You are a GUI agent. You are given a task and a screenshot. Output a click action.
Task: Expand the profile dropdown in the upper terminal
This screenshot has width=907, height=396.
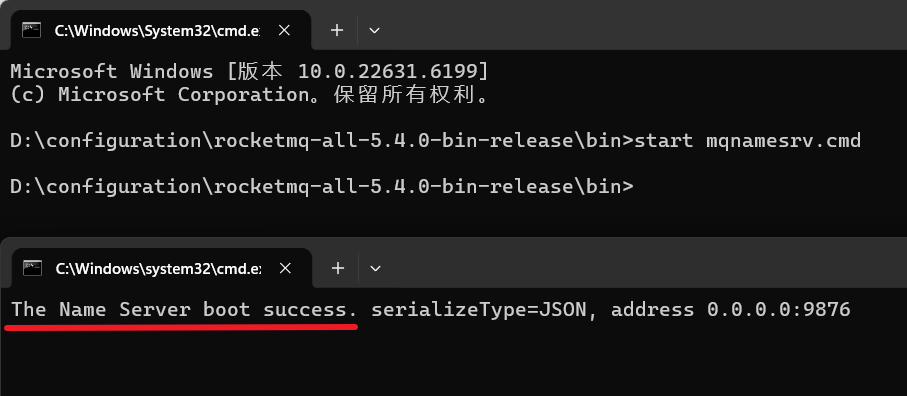point(374,30)
